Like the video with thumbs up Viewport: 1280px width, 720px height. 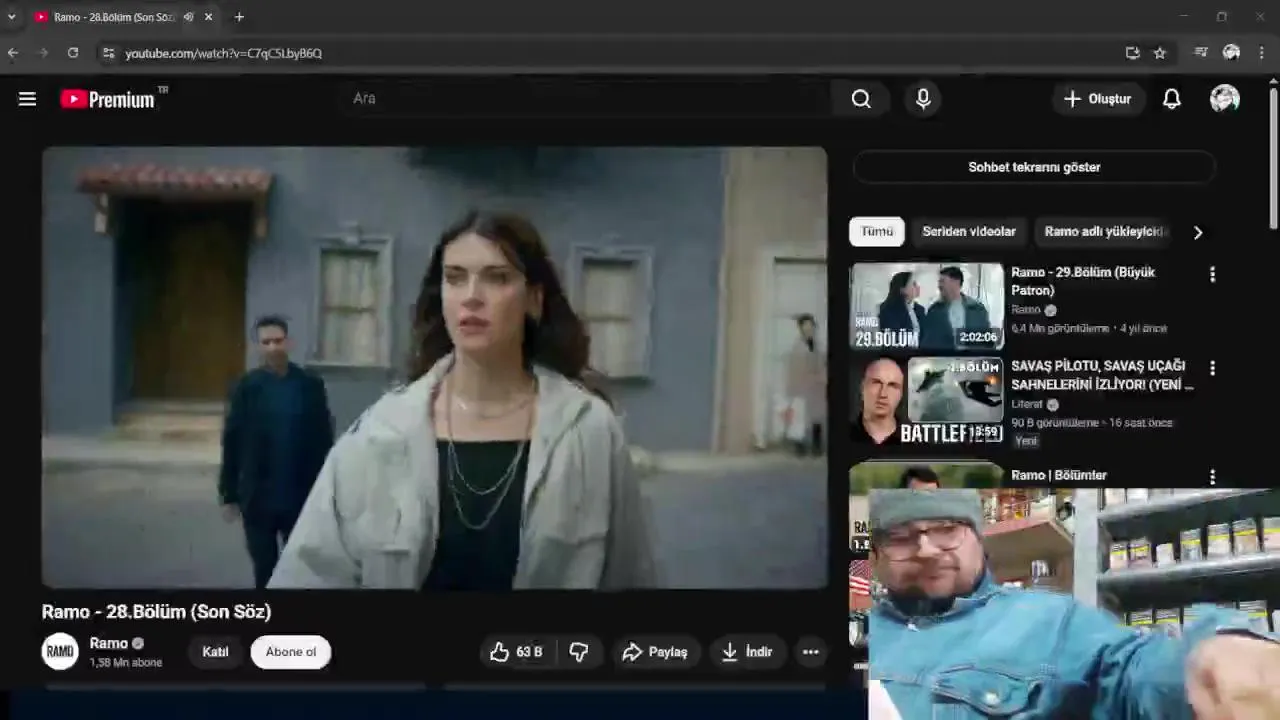click(517, 652)
